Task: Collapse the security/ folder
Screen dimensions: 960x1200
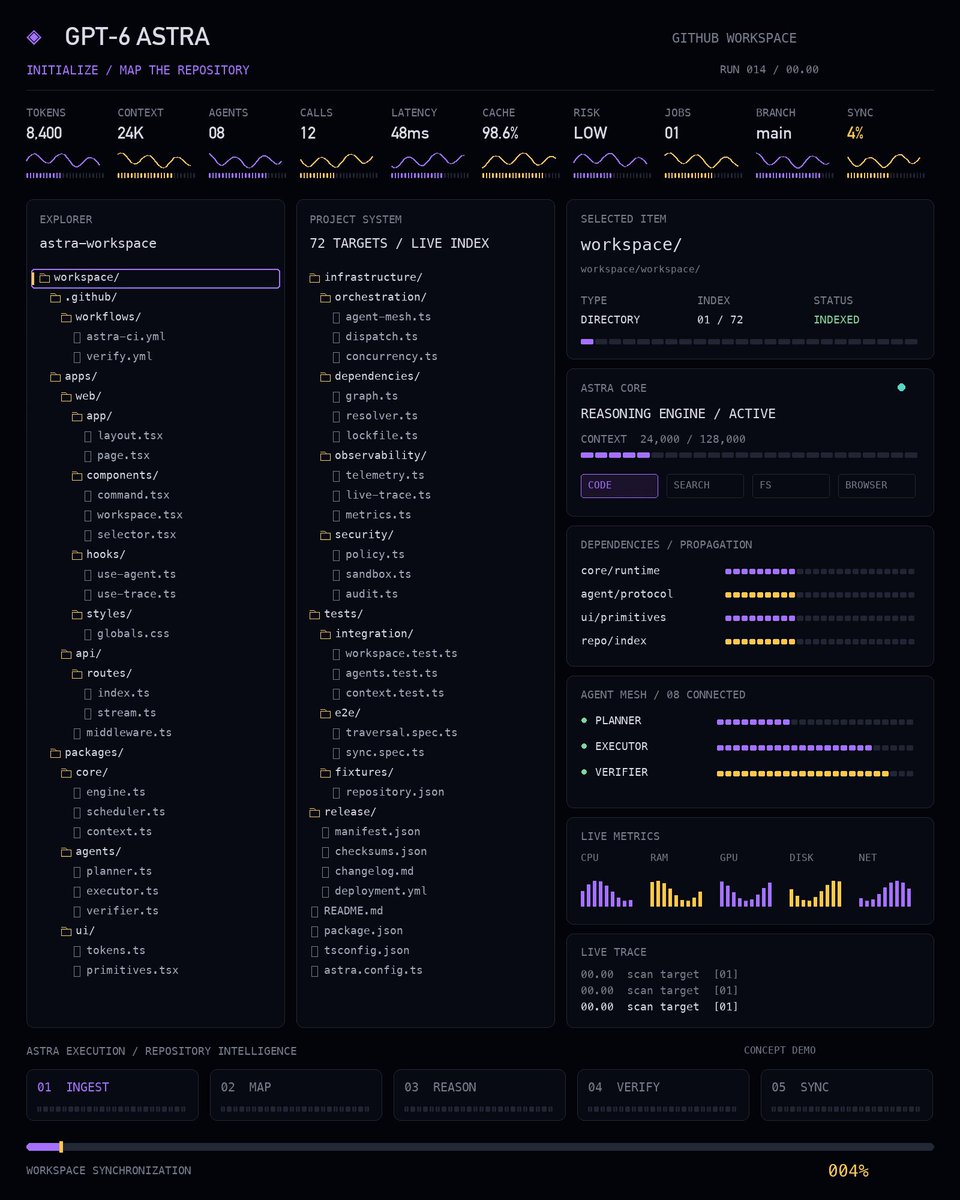Action: click(357, 535)
